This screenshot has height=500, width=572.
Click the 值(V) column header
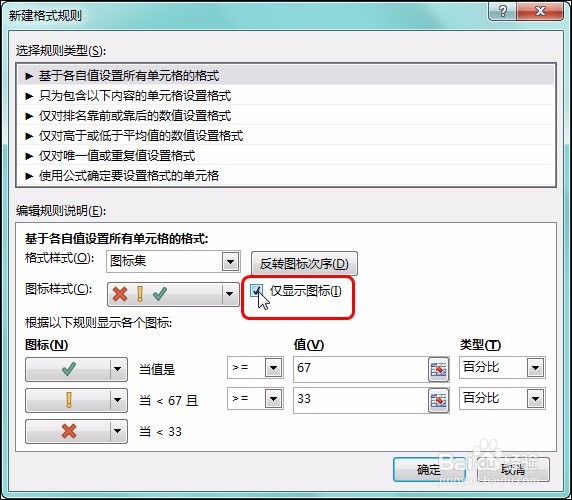309,345
